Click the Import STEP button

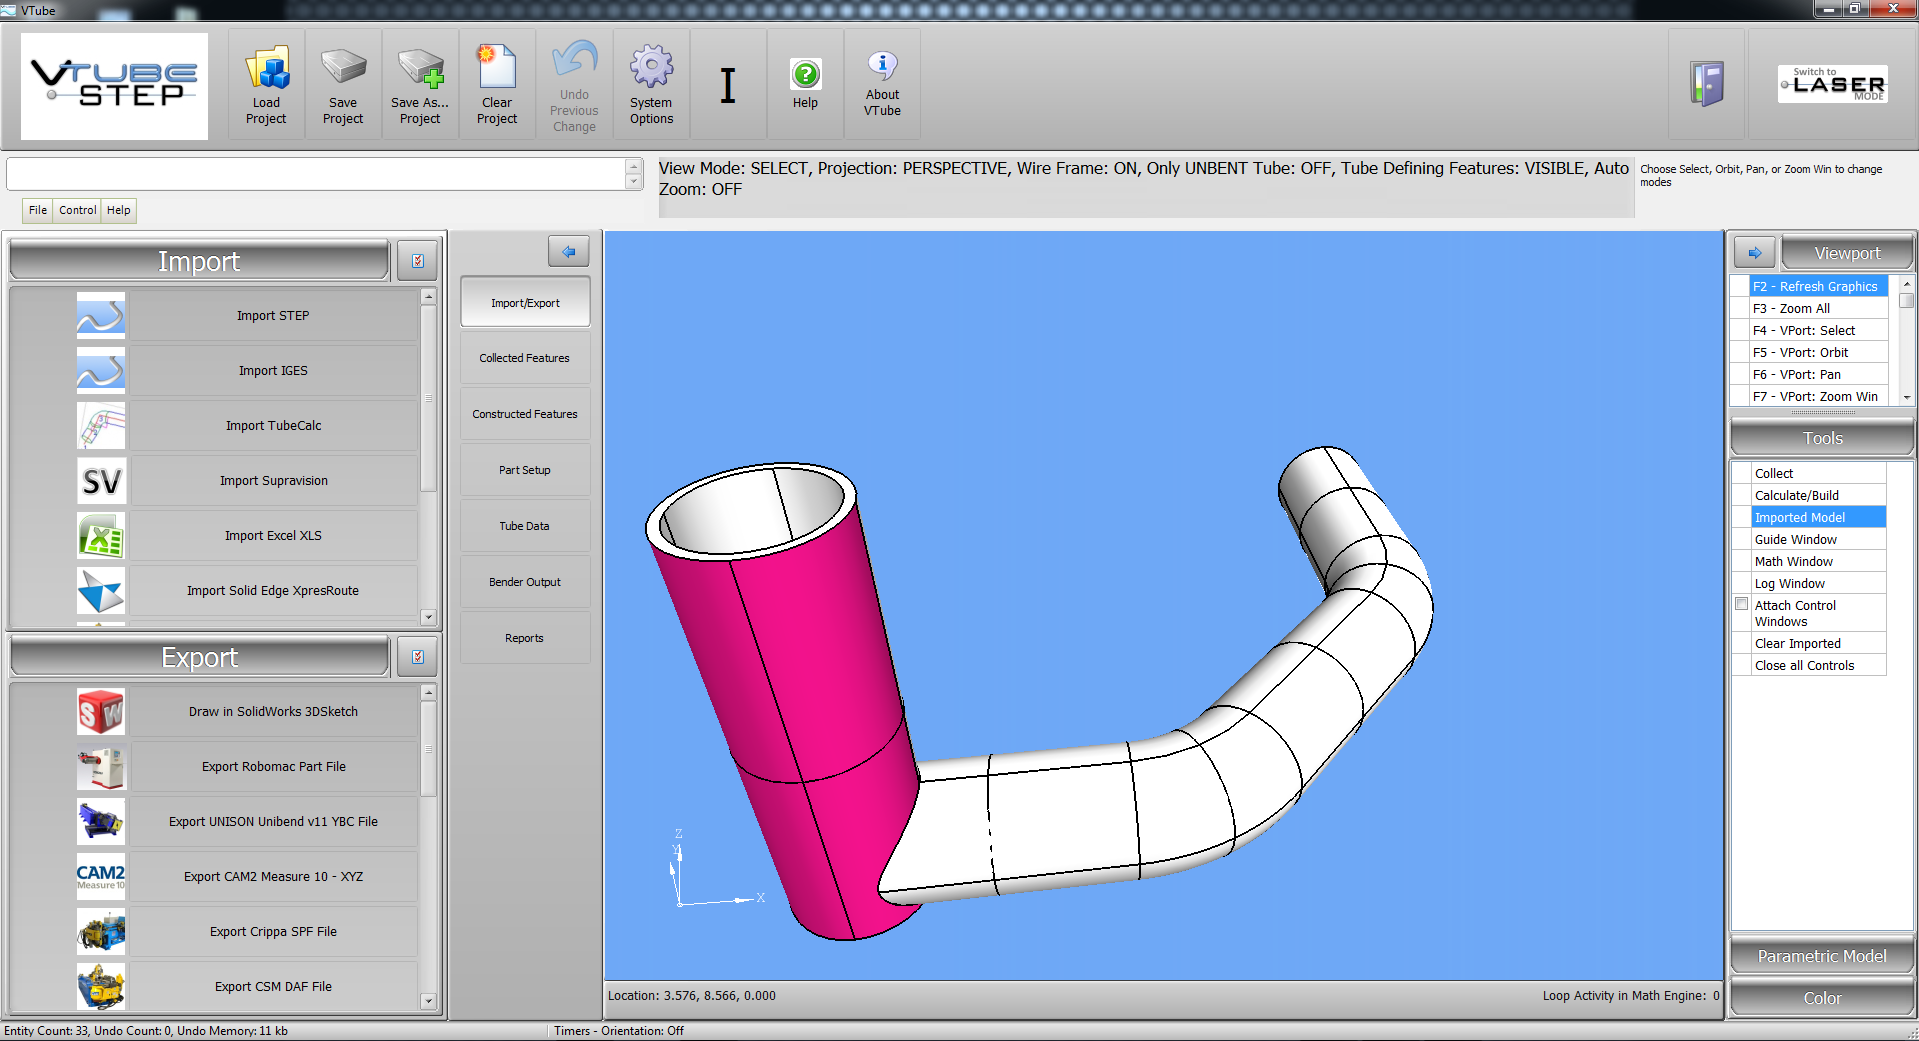(x=273, y=316)
